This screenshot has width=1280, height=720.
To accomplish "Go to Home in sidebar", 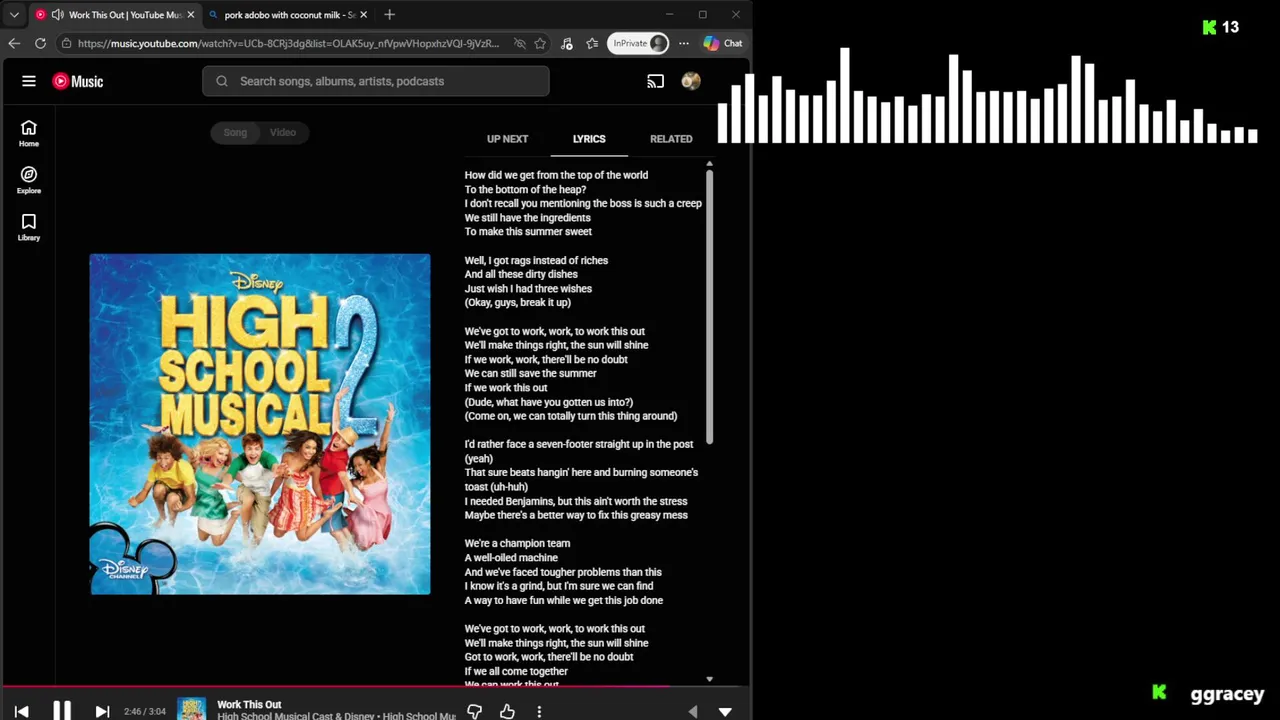I will pyautogui.click(x=29, y=133).
